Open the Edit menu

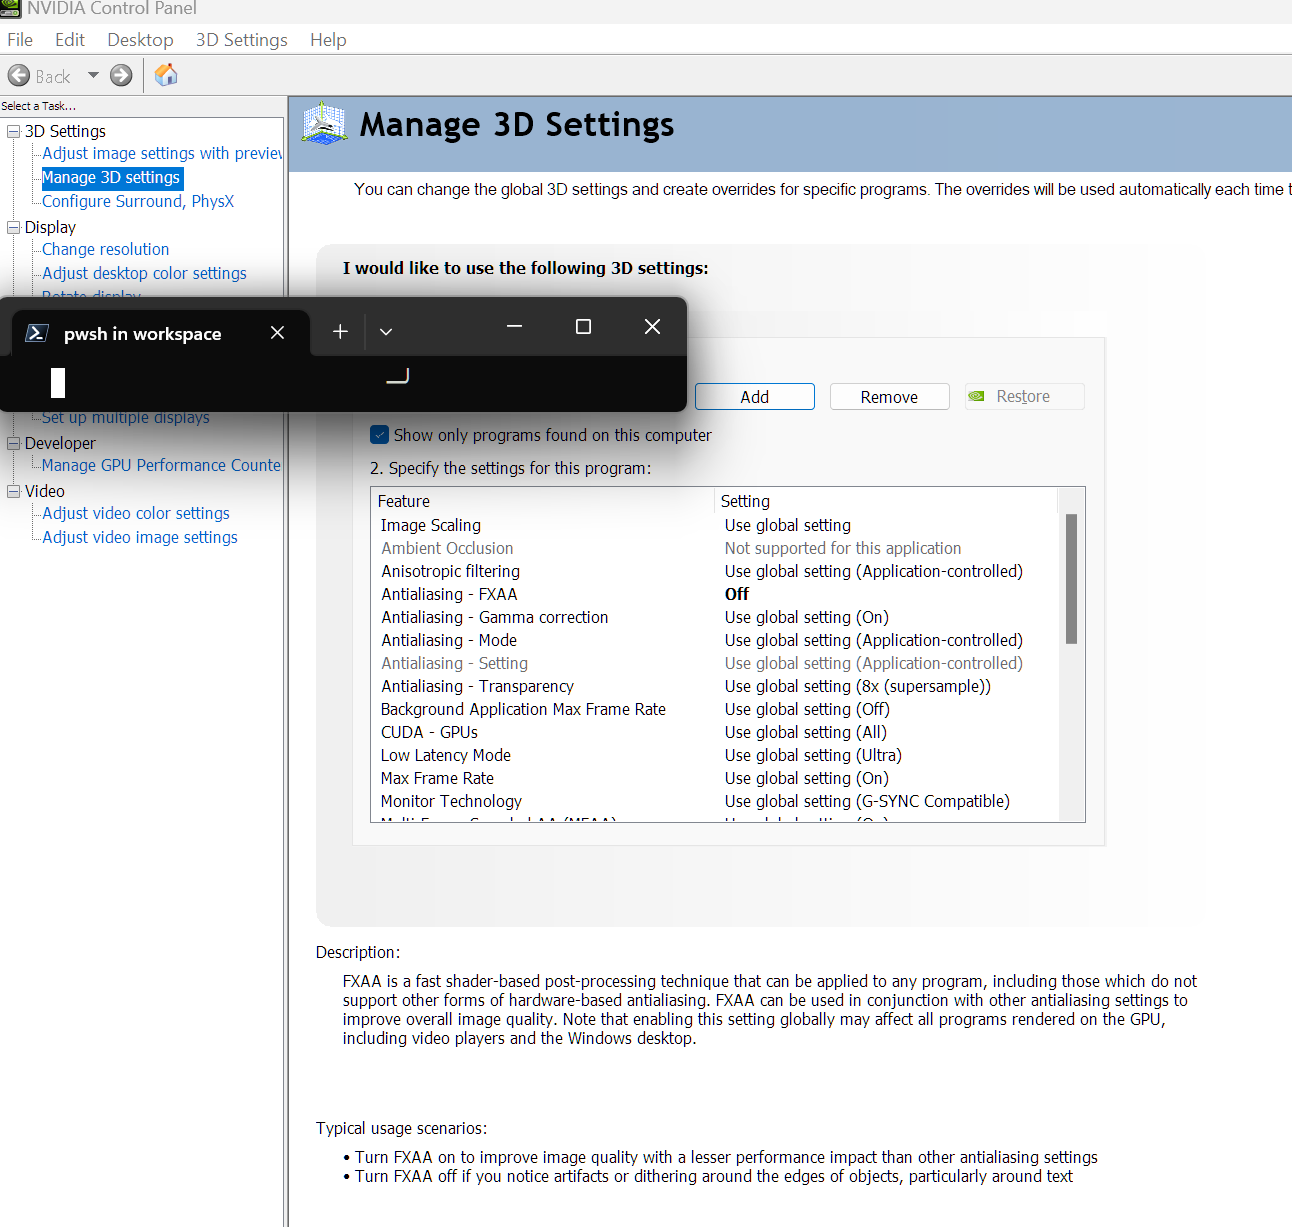[x=70, y=40]
